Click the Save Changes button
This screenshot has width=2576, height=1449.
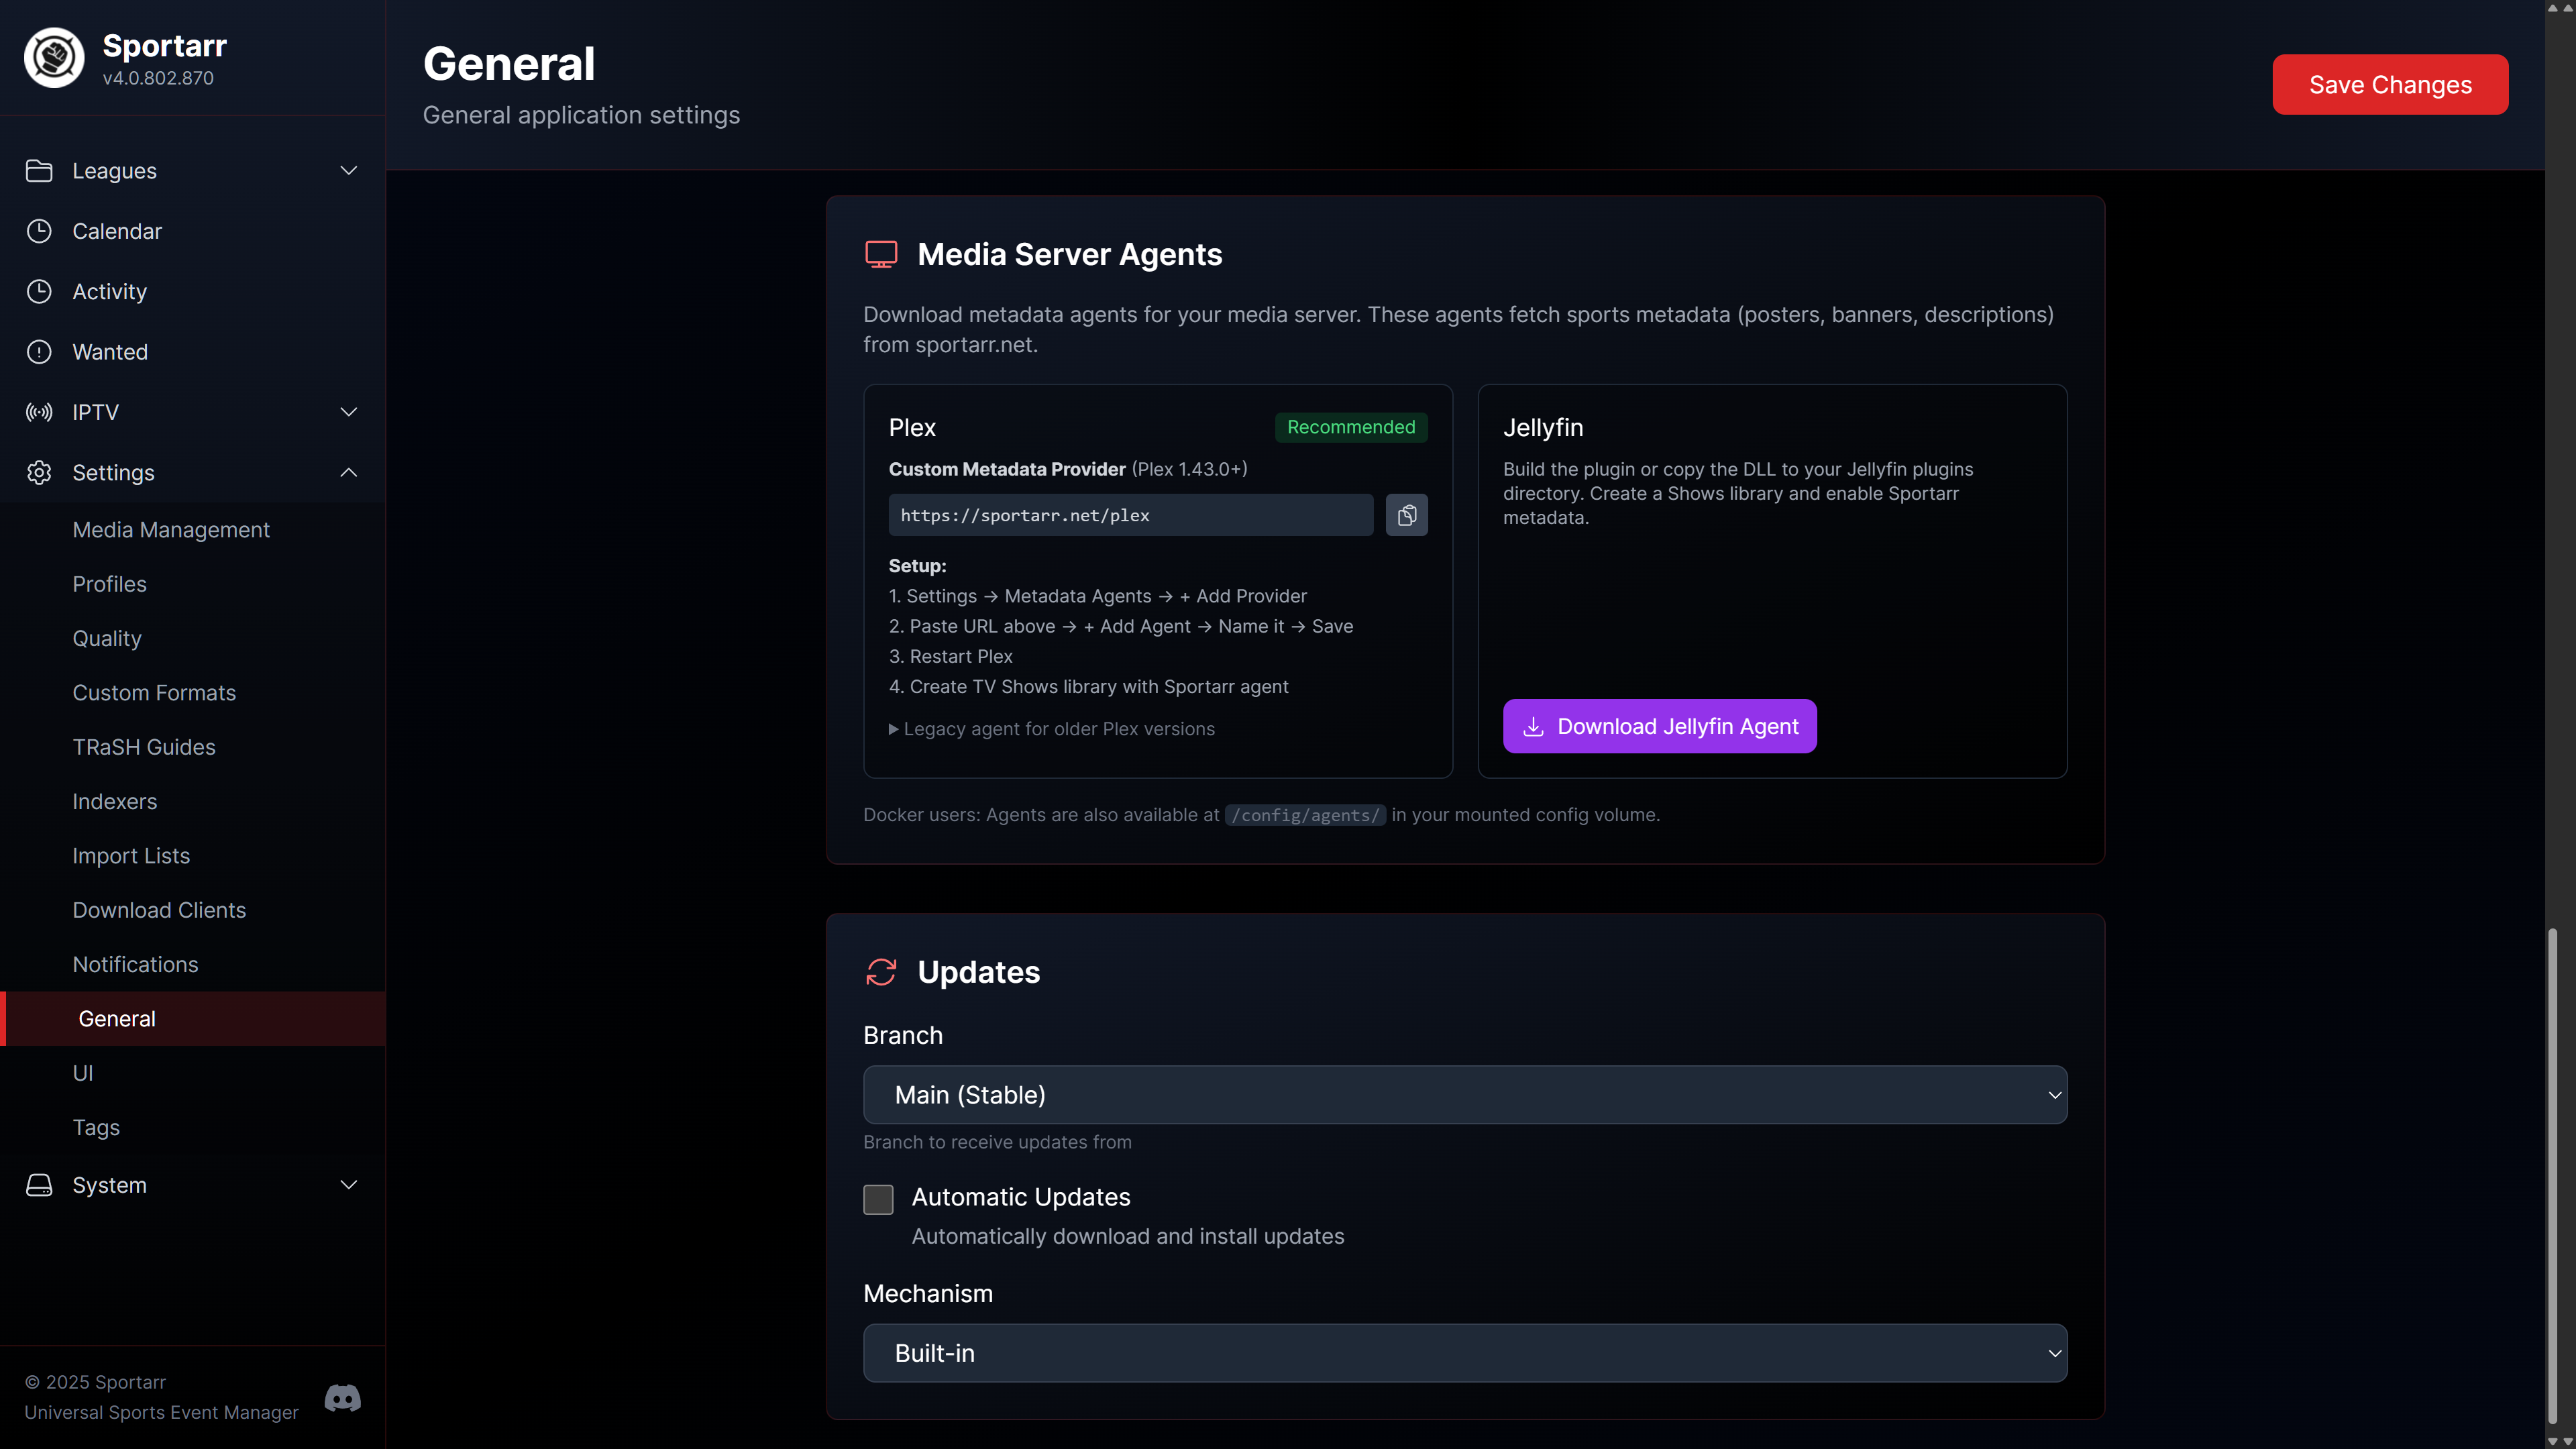[x=2390, y=85]
